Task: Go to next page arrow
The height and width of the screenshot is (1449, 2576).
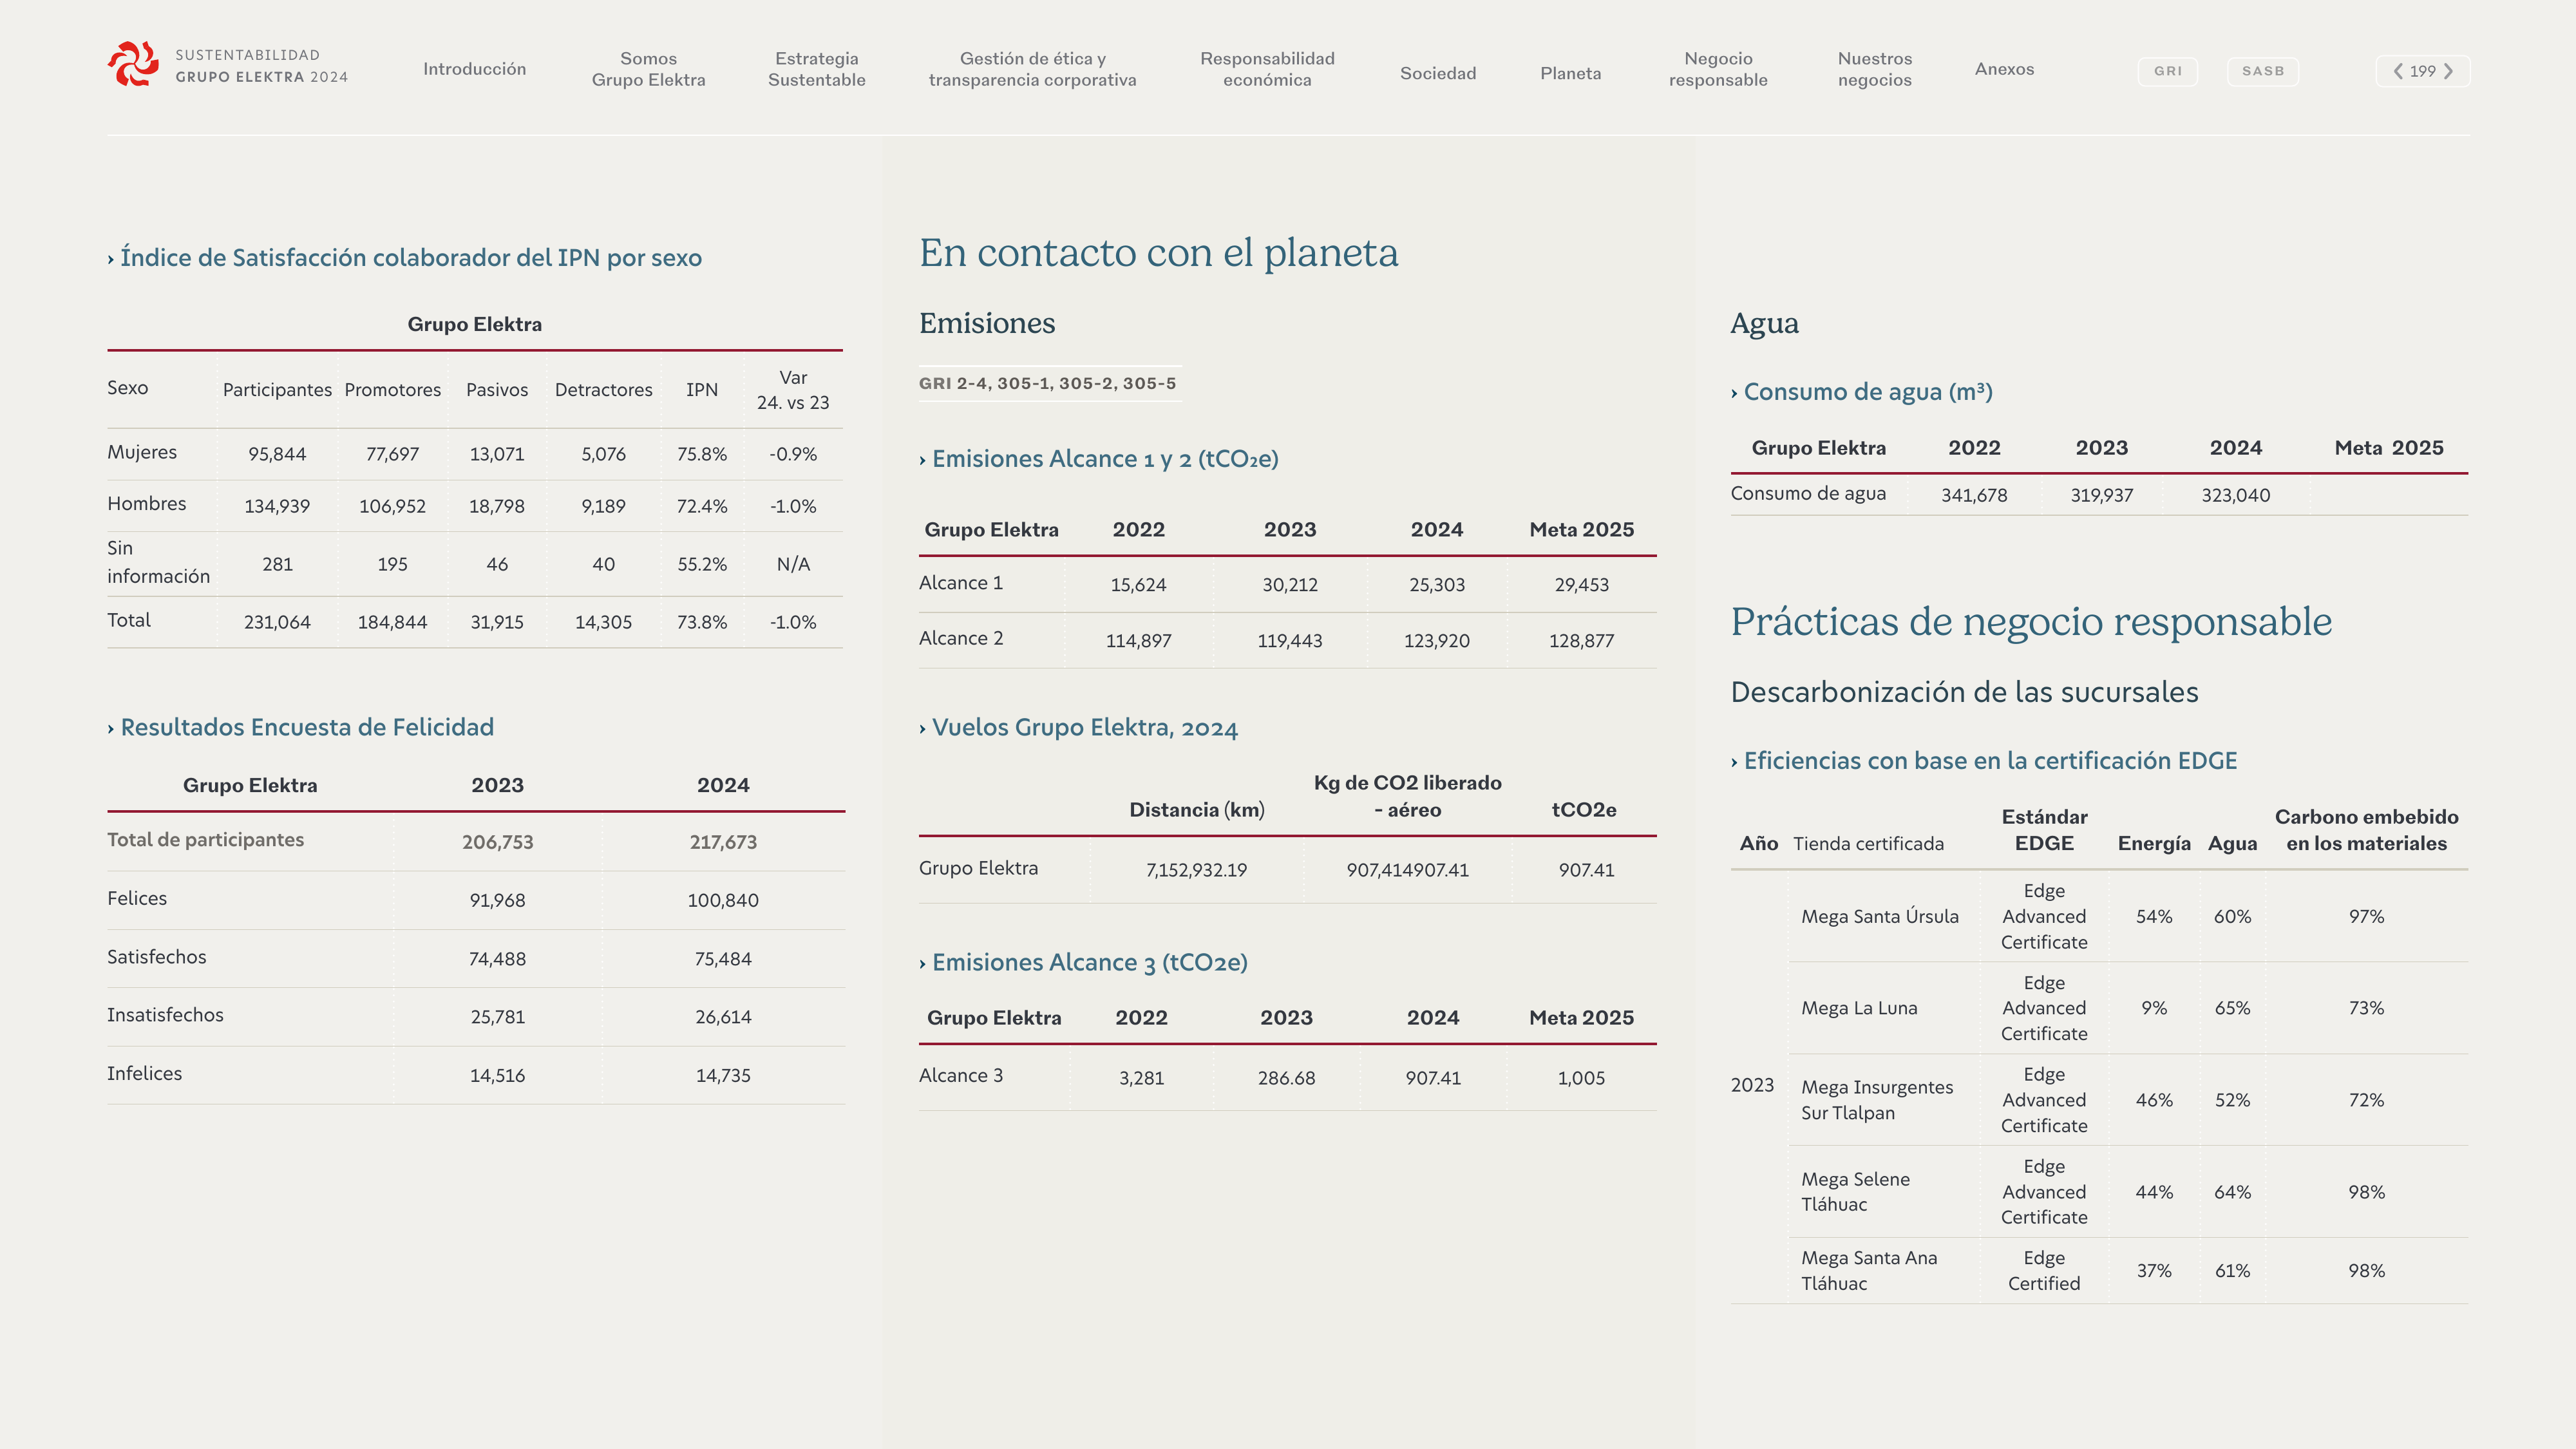Action: 2449,71
